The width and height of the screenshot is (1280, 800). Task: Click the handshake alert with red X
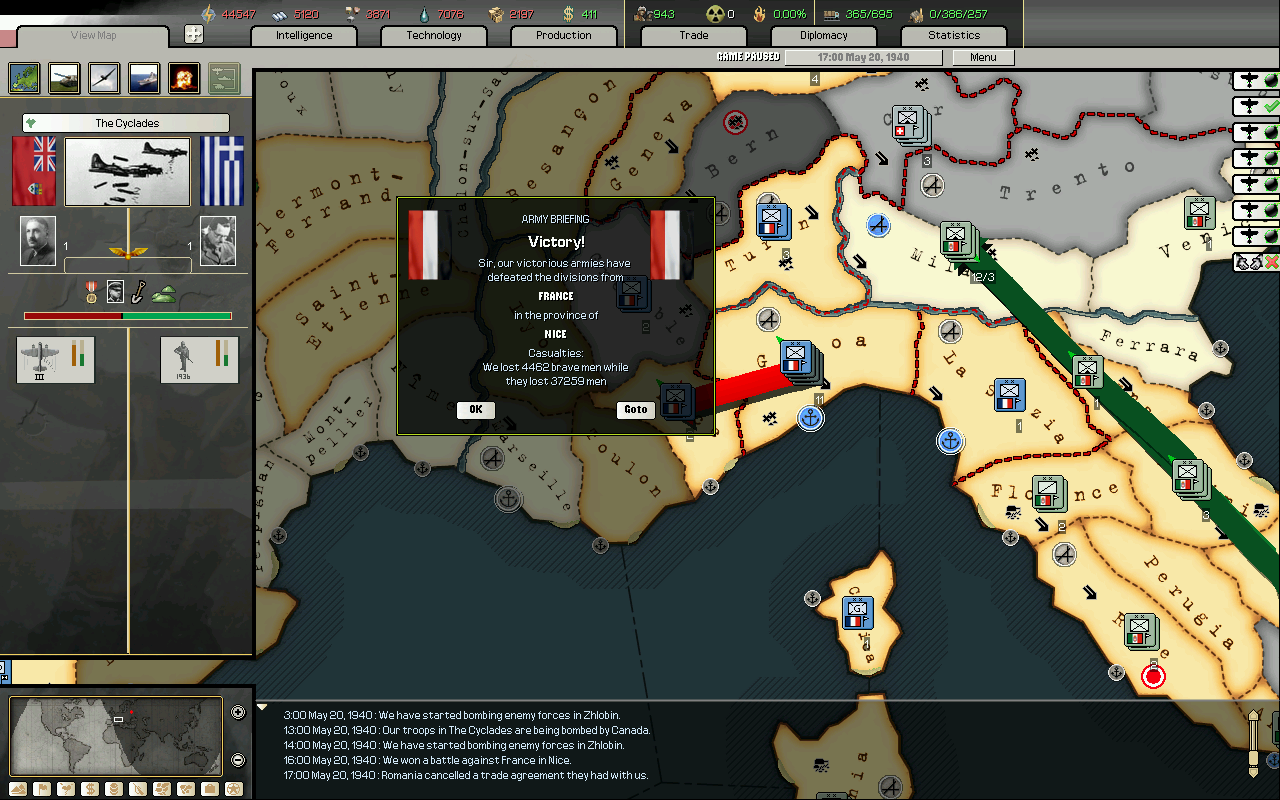(x=1257, y=262)
